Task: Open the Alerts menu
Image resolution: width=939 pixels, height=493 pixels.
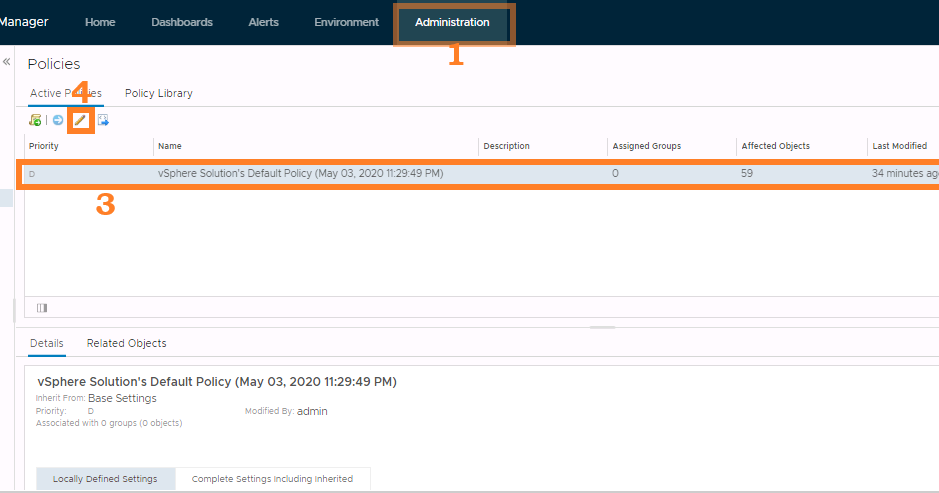Action: (x=263, y=22)
